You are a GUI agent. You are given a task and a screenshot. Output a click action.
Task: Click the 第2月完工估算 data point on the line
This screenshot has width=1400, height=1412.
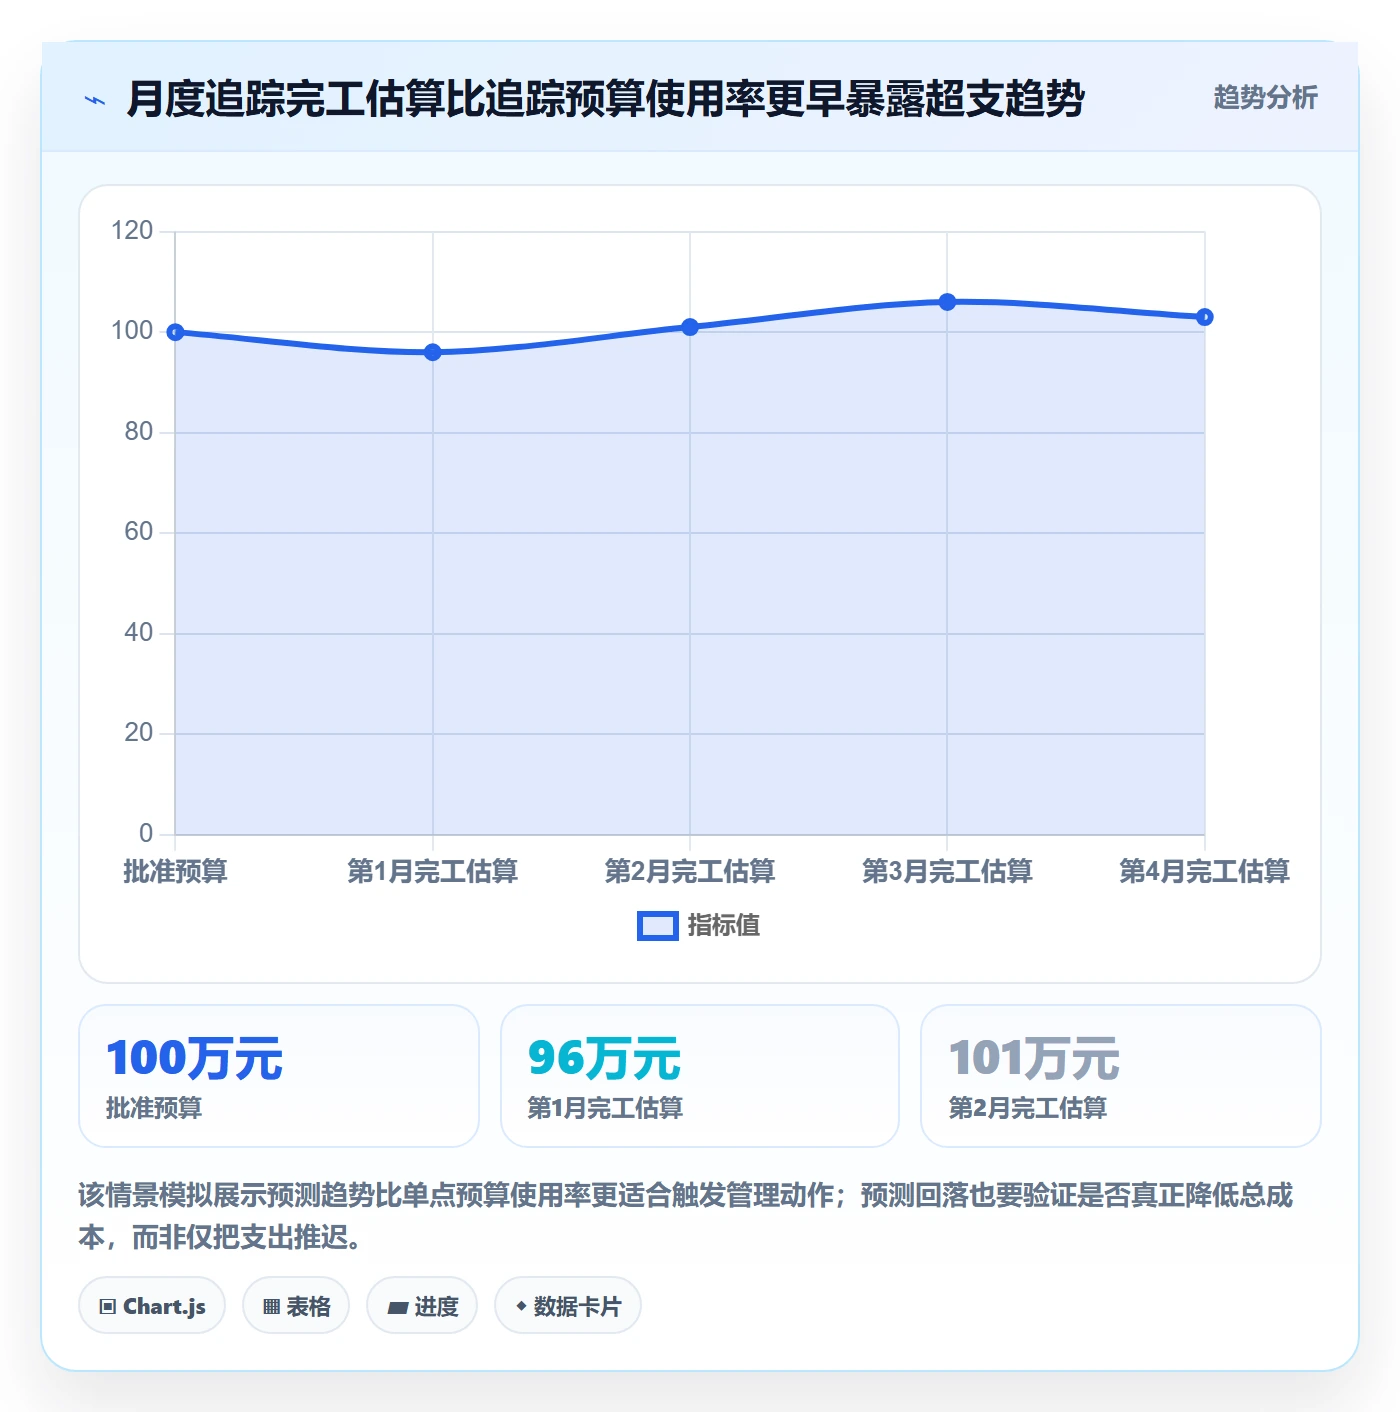[x=690, y=327]
